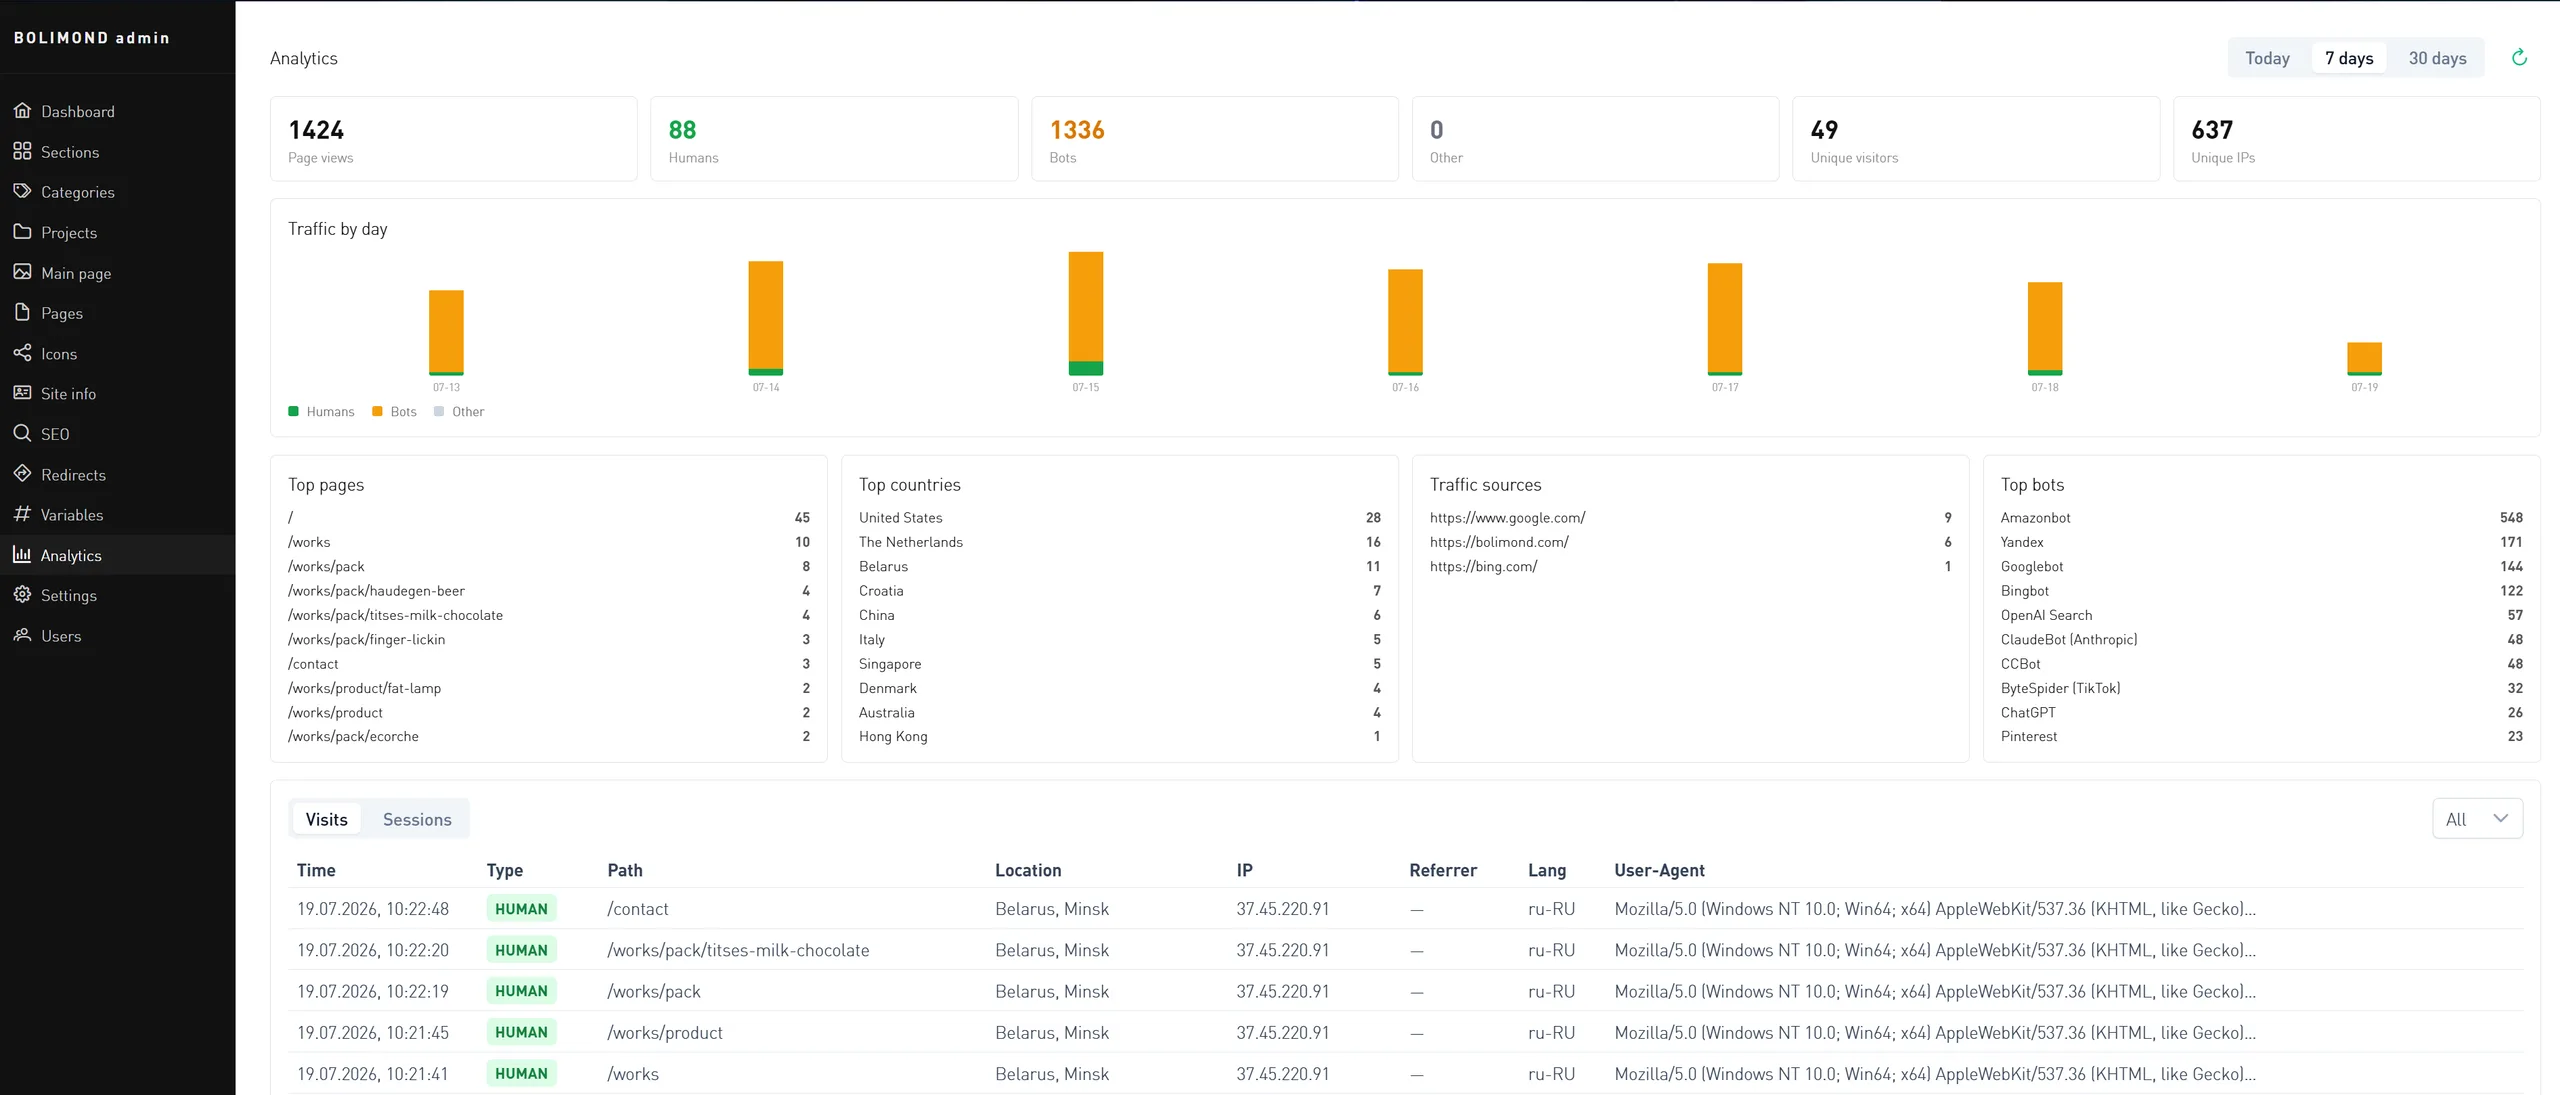Image resolution: width=2560 pixels, height=1095 pixels.
Task: Select the 7 days time range
Action: click(x=2348, y=58)
